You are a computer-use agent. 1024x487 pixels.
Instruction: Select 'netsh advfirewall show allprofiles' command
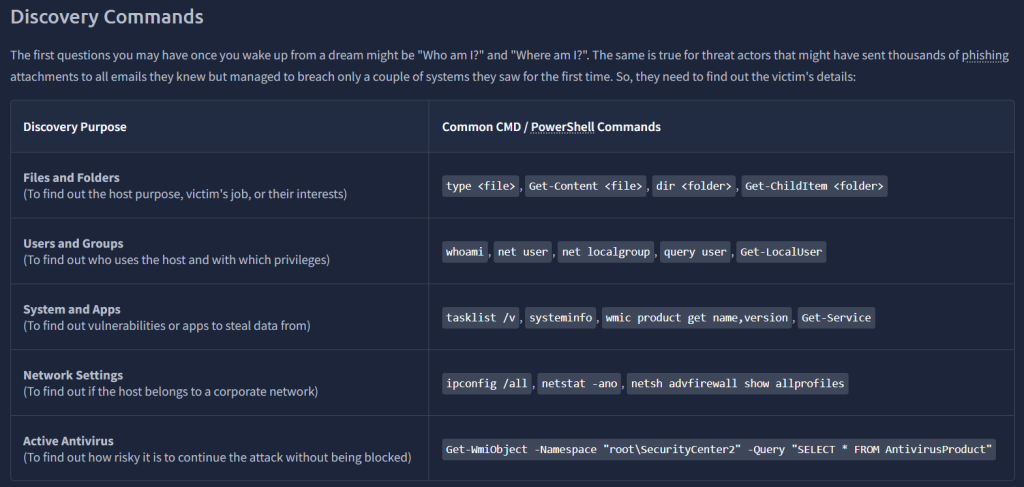coord(738,384)
